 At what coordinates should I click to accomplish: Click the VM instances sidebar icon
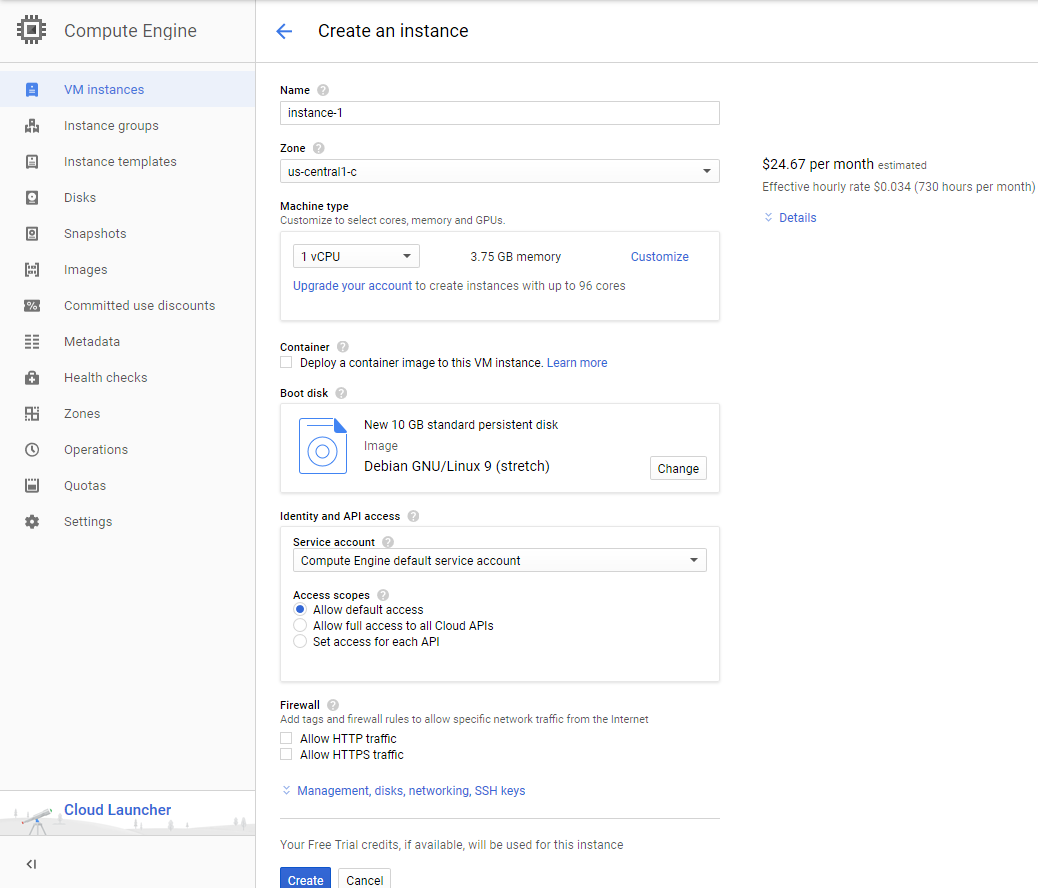click(32, 89)
